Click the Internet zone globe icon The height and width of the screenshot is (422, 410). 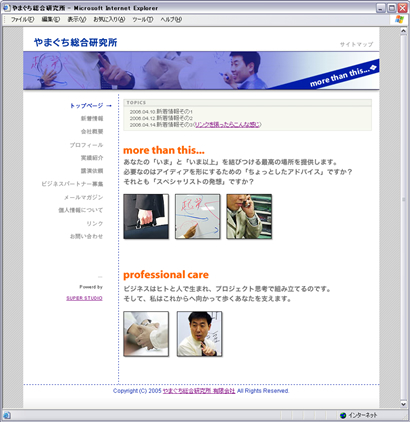coord(343,415)
